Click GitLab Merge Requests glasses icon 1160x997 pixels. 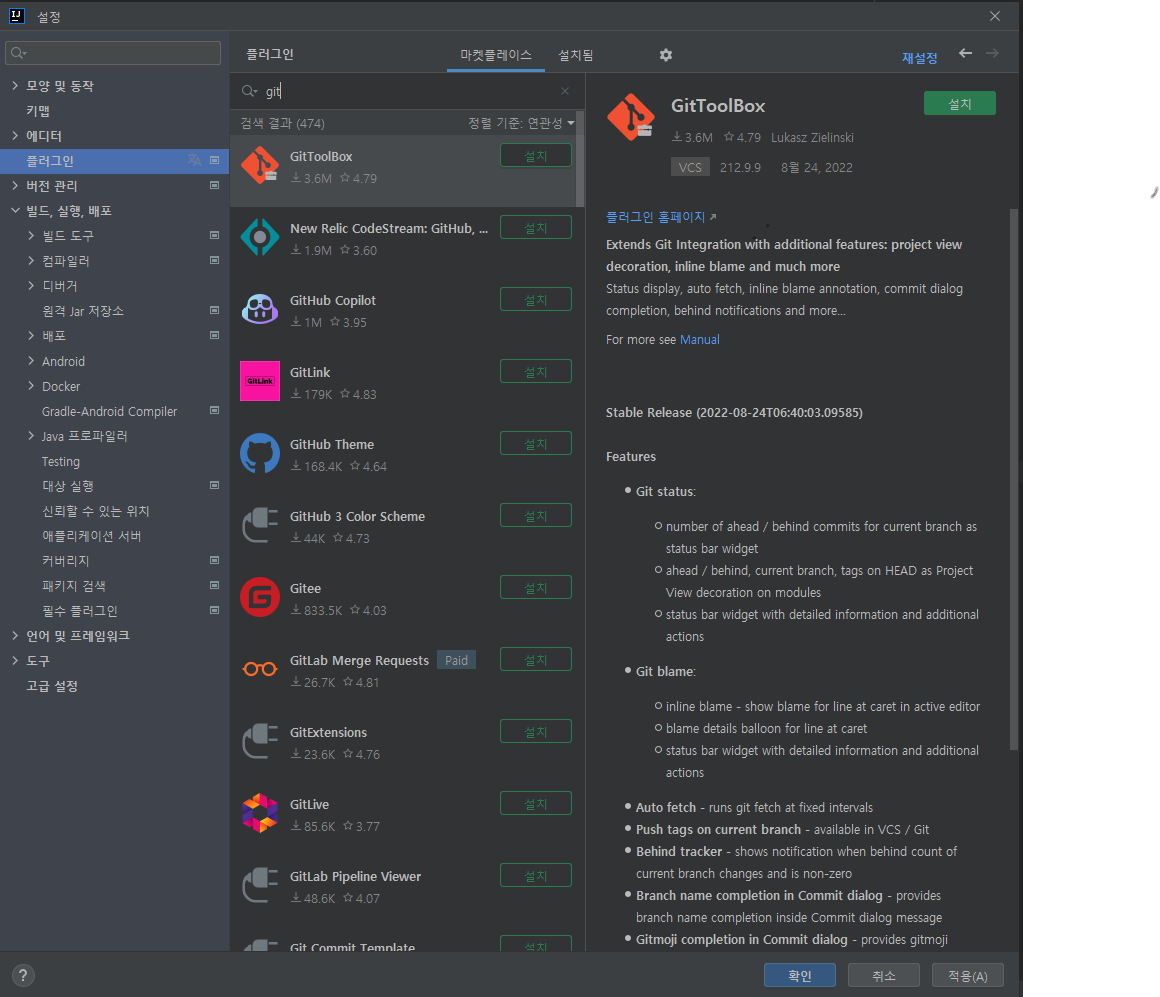260,669
